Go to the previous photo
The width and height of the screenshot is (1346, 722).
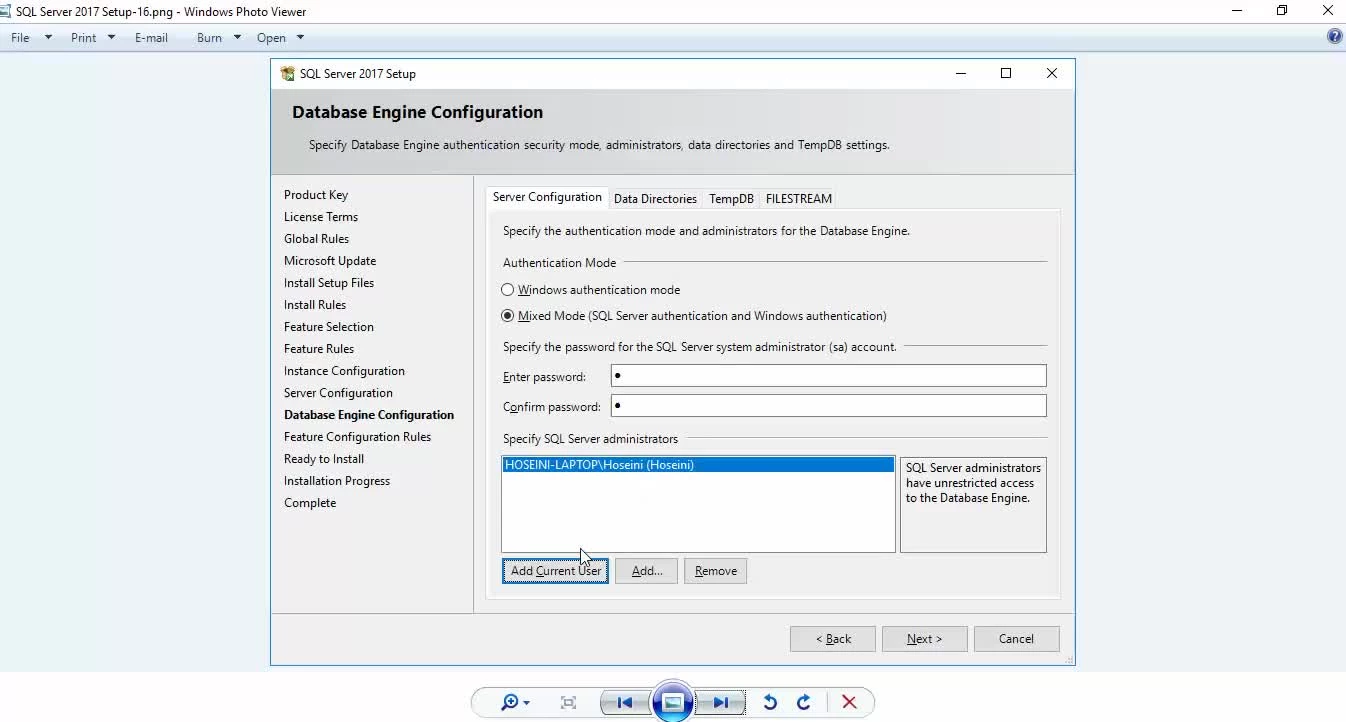(x=625, y=702)
